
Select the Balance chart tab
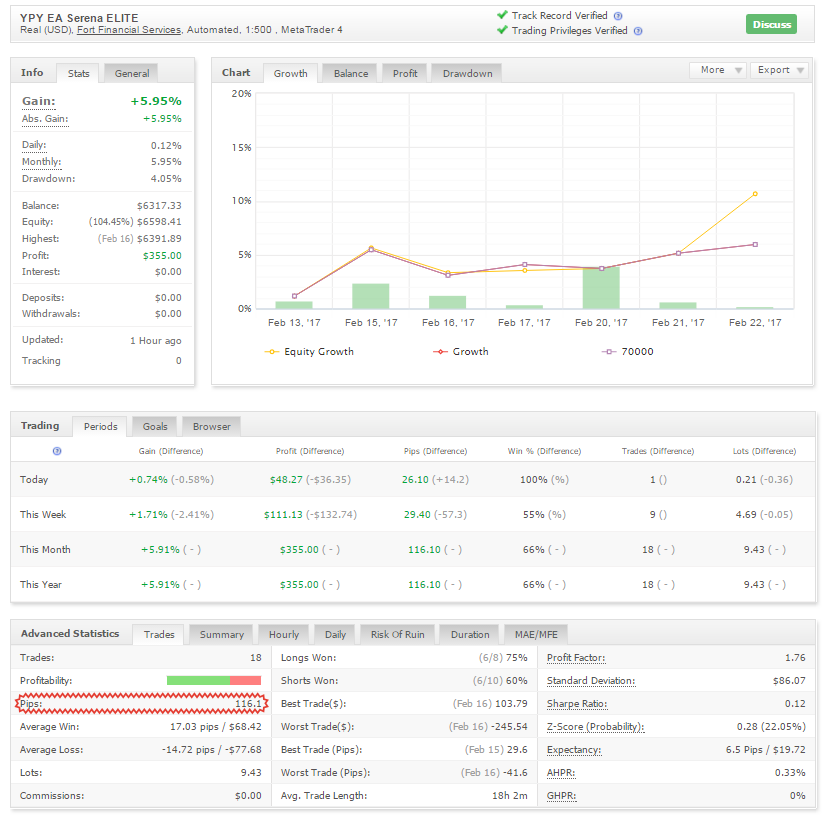click(x=351, y=74)
